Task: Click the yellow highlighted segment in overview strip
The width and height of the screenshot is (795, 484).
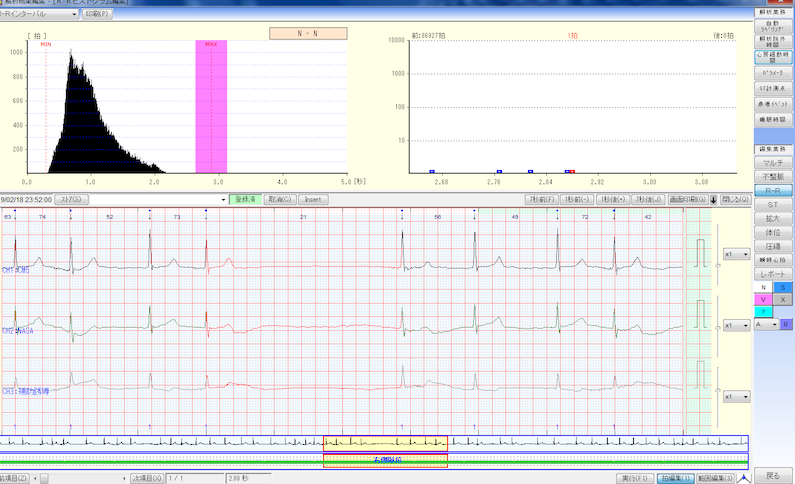Action: [x=385, y=442]
